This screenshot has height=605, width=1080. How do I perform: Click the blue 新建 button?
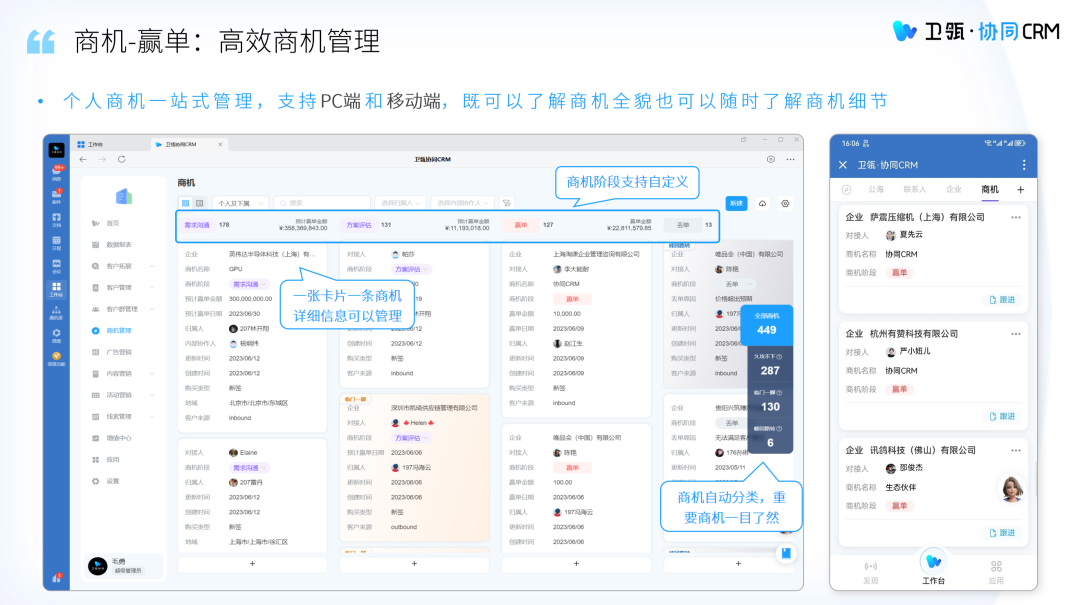click(736, 203)
